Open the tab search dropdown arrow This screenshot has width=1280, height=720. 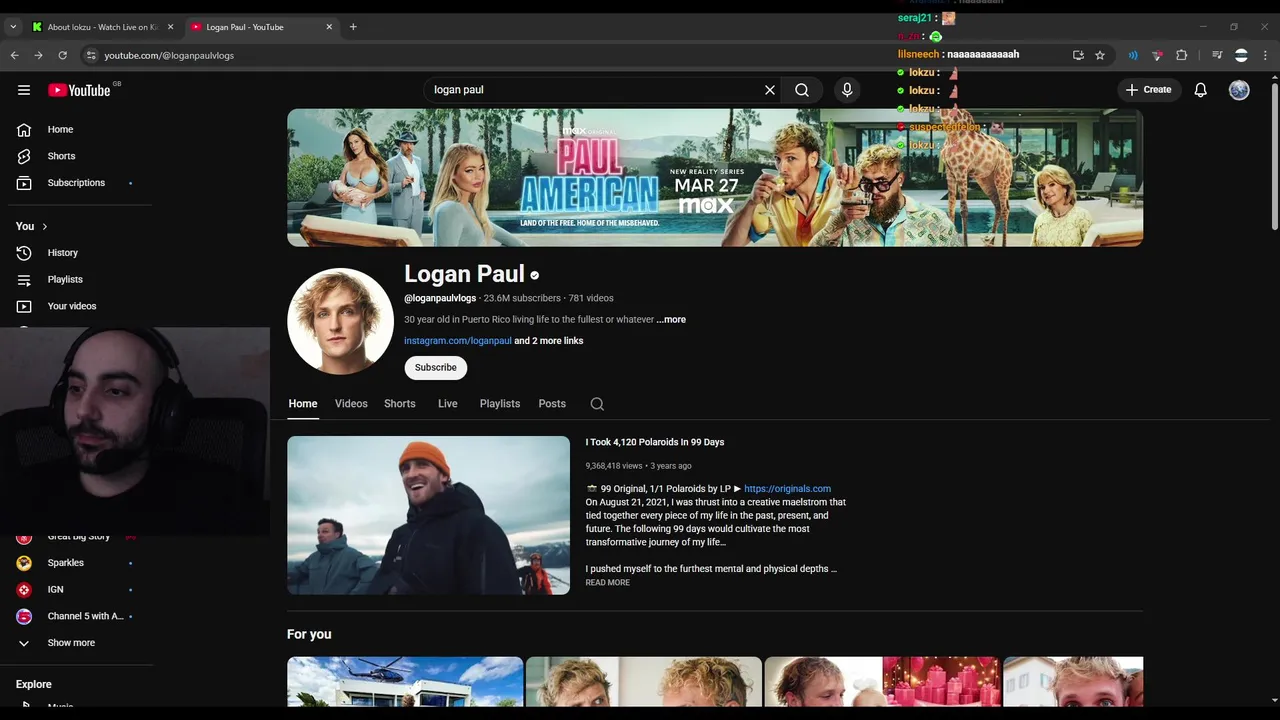13,27
